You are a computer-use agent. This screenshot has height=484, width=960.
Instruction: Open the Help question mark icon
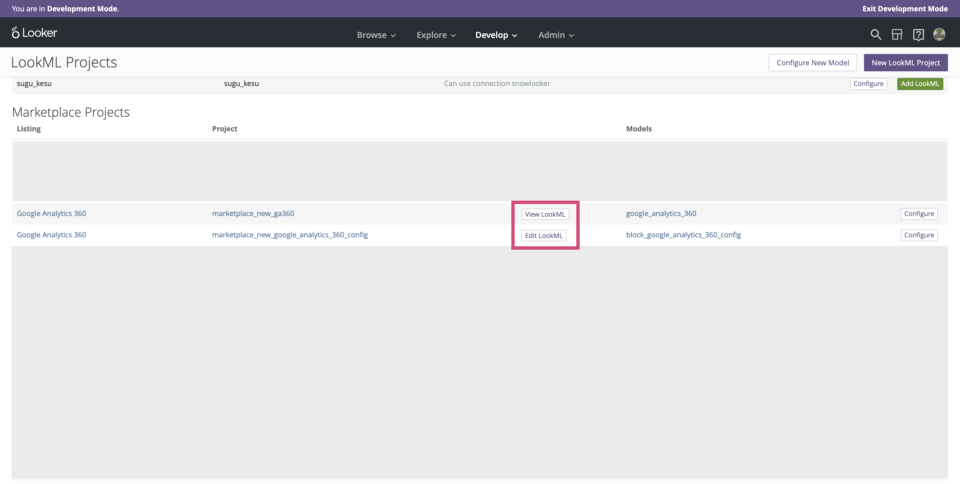pyautogui.click(x=918, y=35)
